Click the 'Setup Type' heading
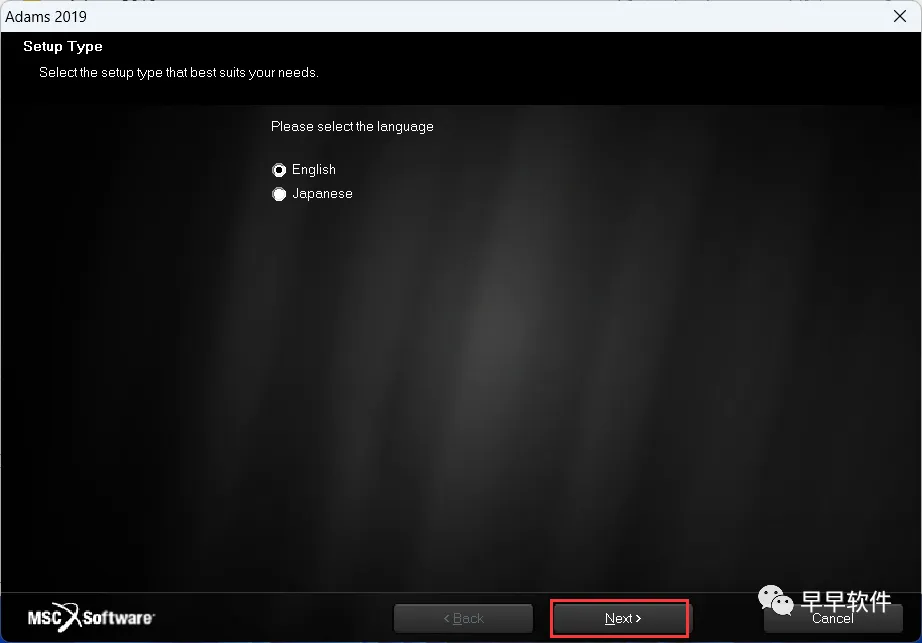The width and height of the screenshot is (922, 643). pos(63,46)
